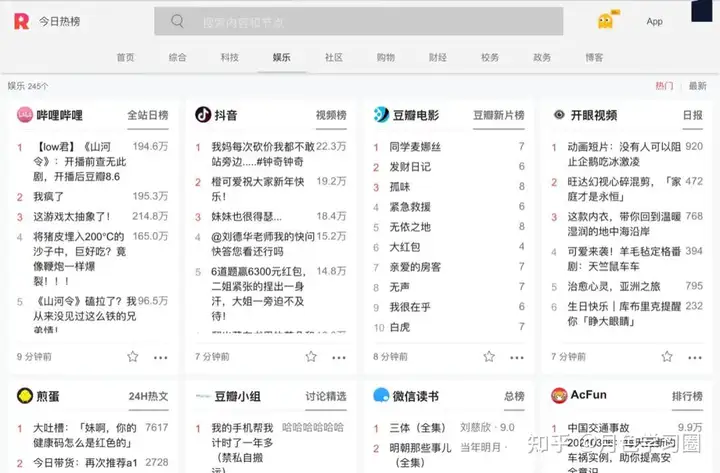Open 开眼视频 entry 旺达幻视心碎混剪
720x473 pixels.
pos(624,189)
